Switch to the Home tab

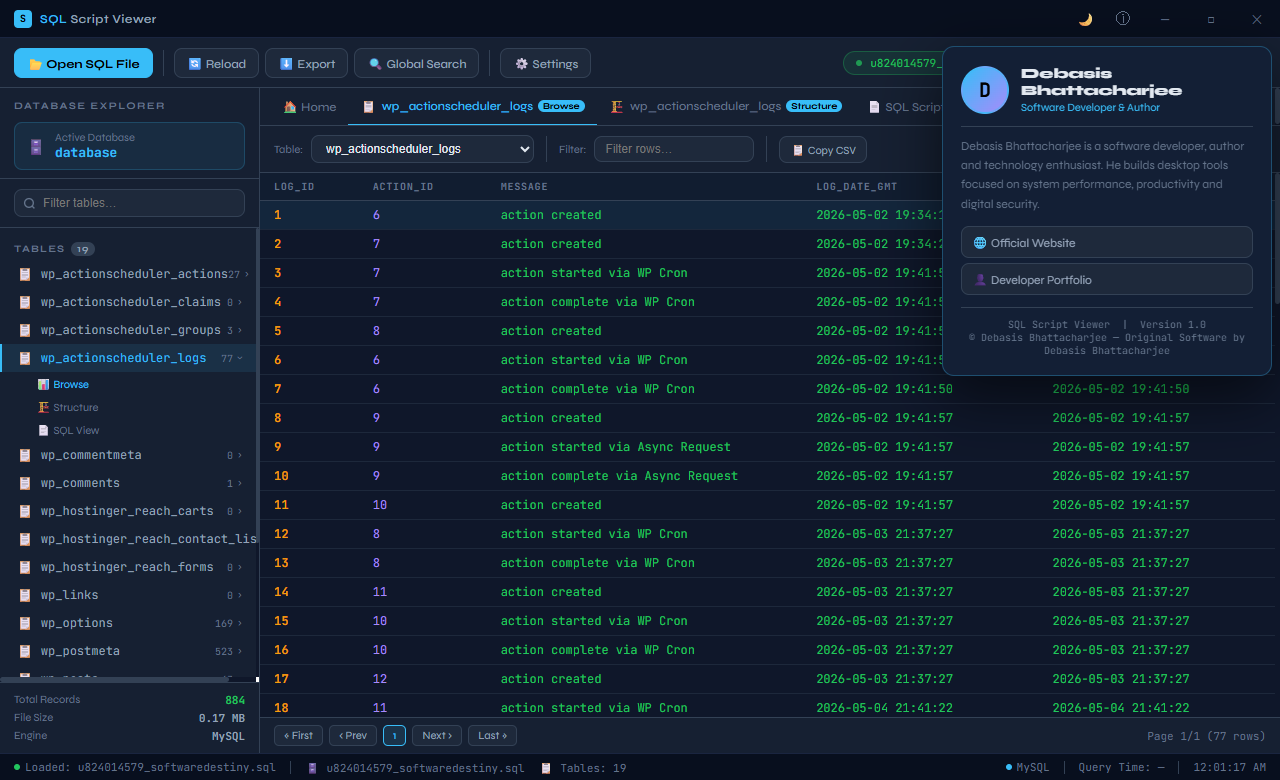pos(309,106)
